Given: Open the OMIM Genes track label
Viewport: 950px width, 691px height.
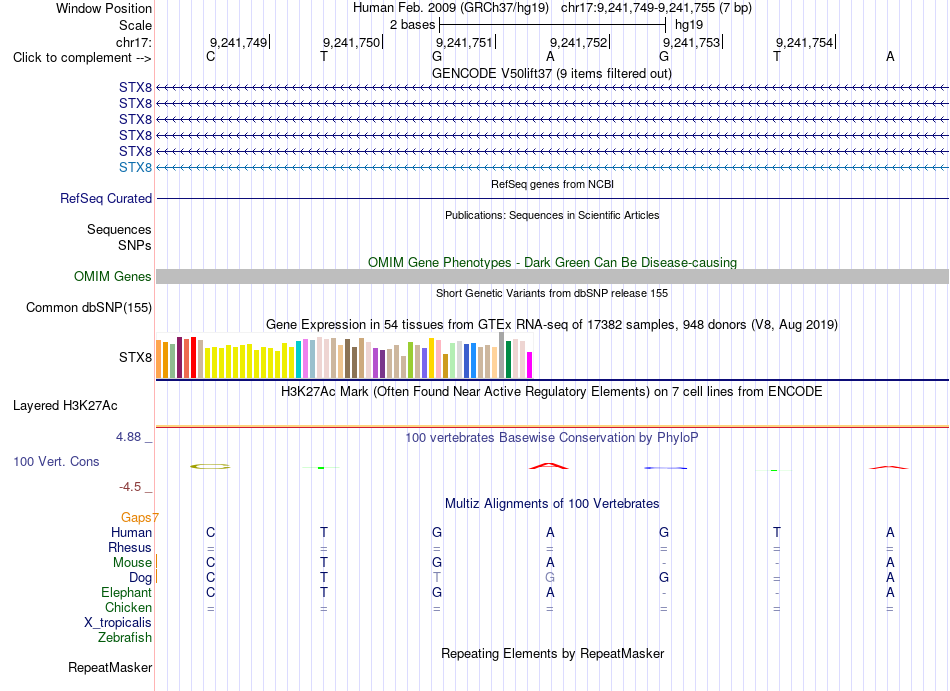Looking at the screenshot, I should pos(113,276).
